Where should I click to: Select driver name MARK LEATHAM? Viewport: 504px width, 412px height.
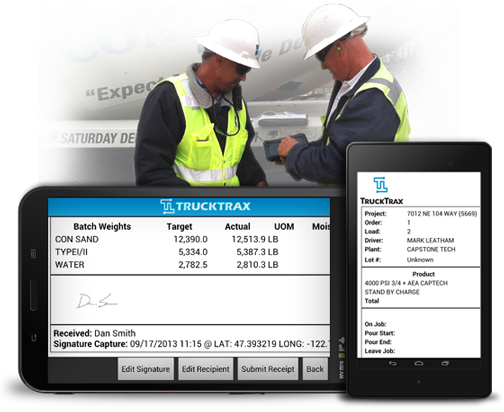point(430,240)
